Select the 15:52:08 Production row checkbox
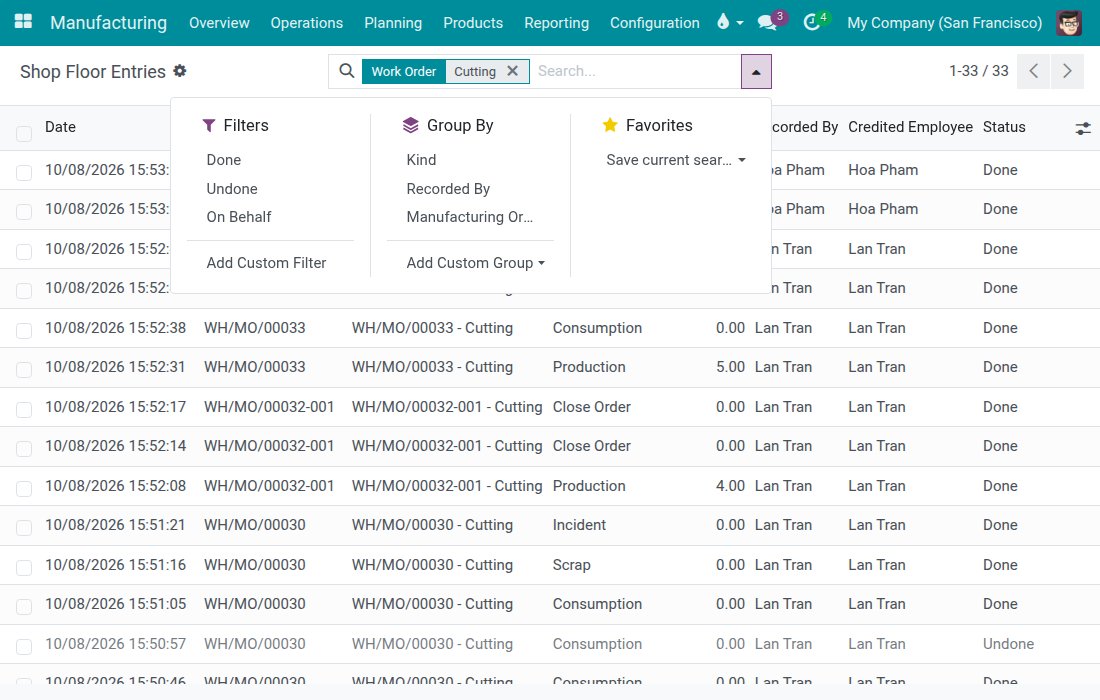 point(24,488)
